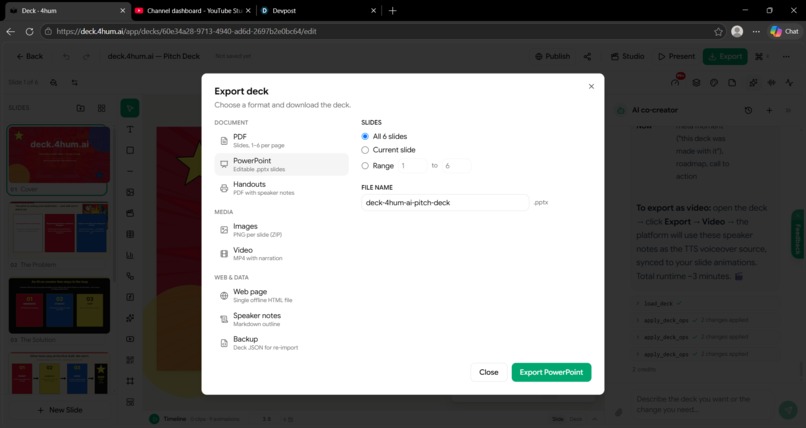This screenshot has height=428, width=806.
Task: Expand the load_deck tool call row
Action: (x=706, y=304)
